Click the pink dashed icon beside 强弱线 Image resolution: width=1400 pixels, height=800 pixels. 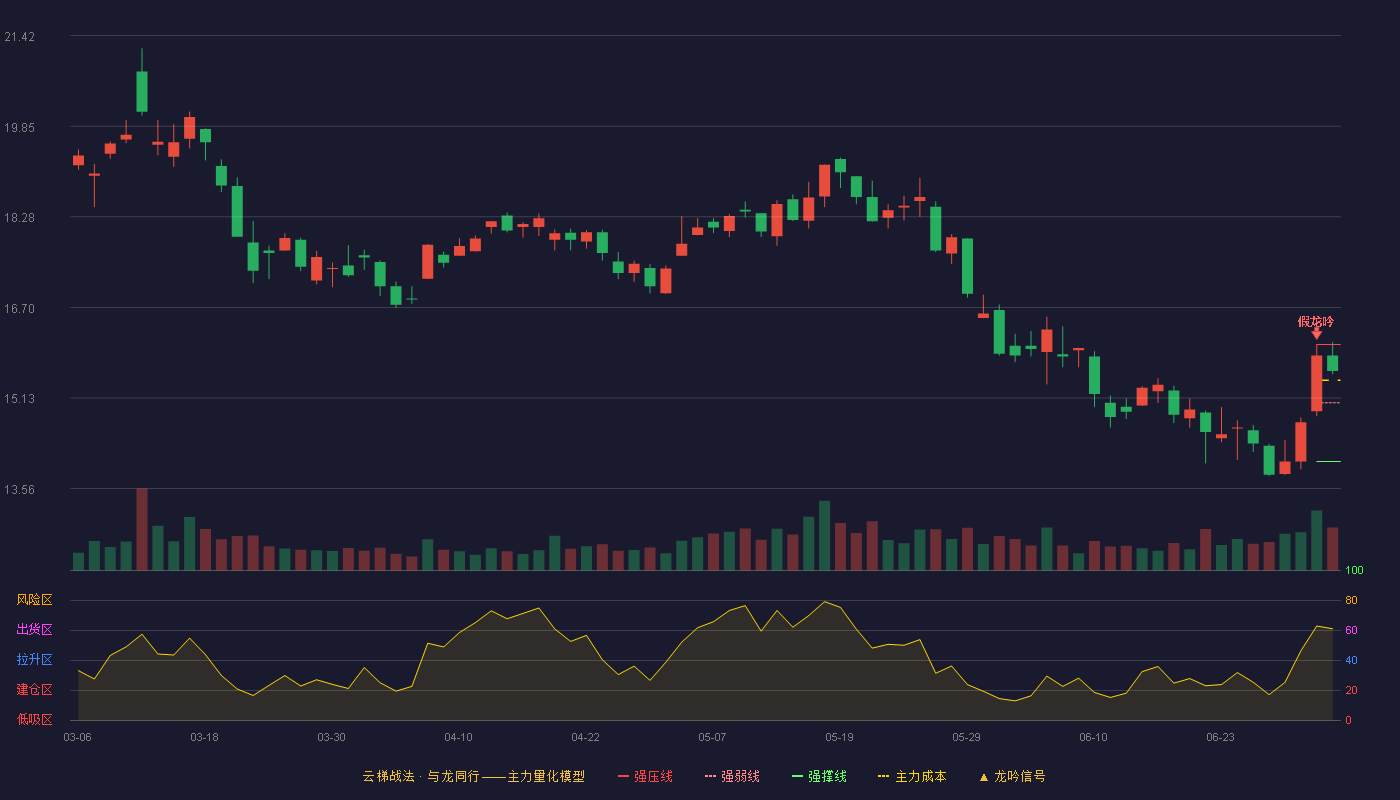coord(710,776)
